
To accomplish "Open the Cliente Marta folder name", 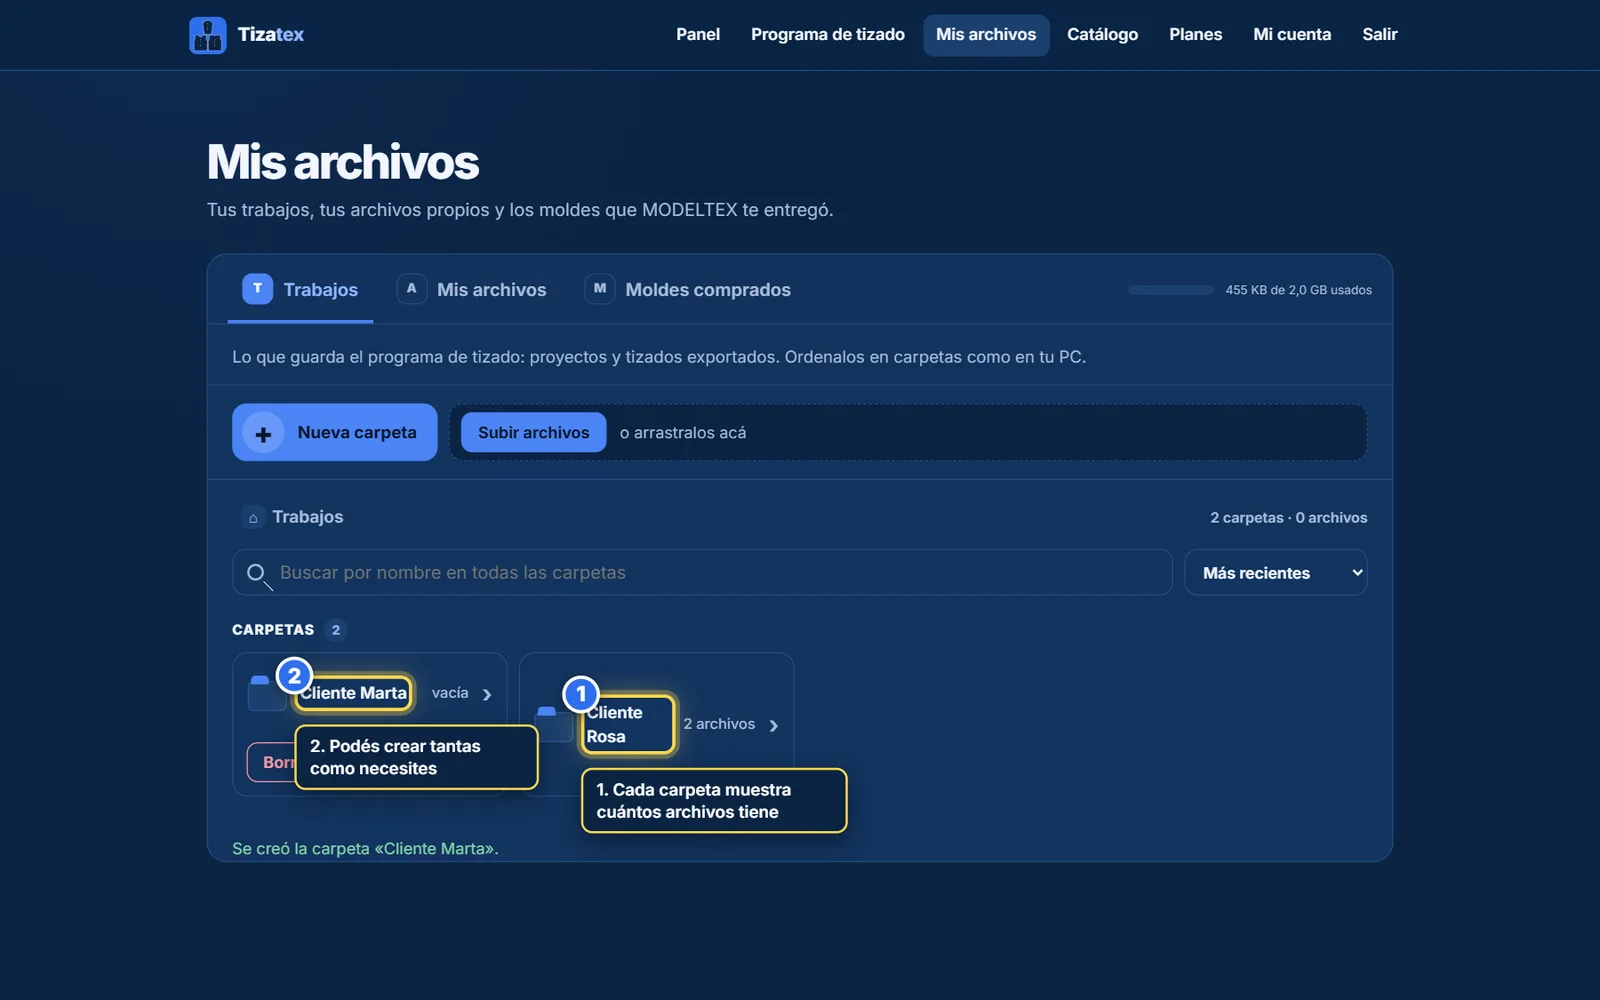I will click(353, 693).
